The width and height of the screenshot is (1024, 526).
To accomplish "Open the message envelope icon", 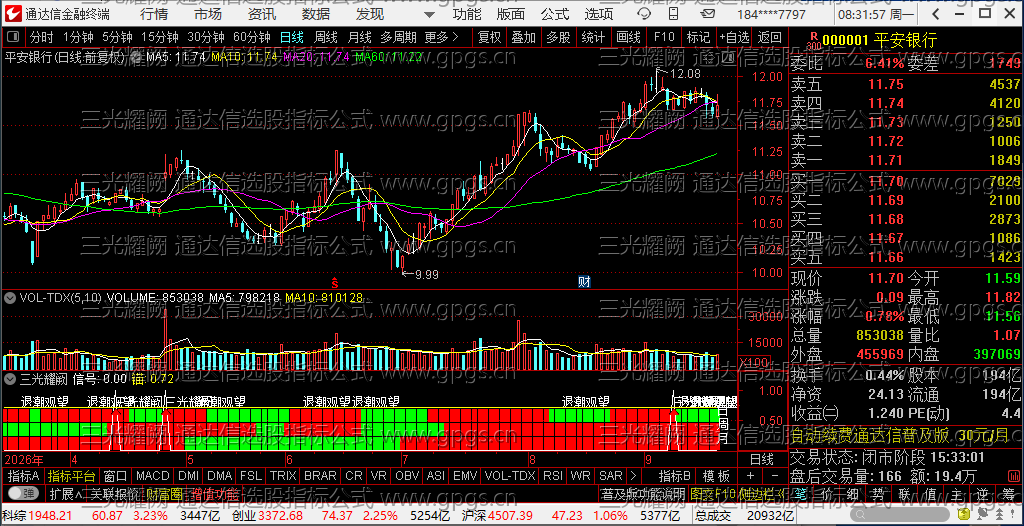I will click(708, 13).
